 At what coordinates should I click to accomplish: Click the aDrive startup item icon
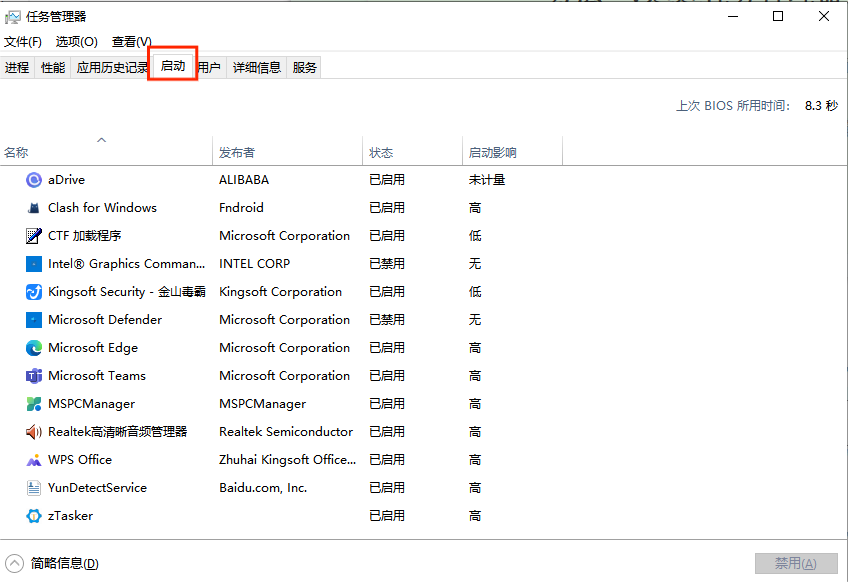[32, 179]
